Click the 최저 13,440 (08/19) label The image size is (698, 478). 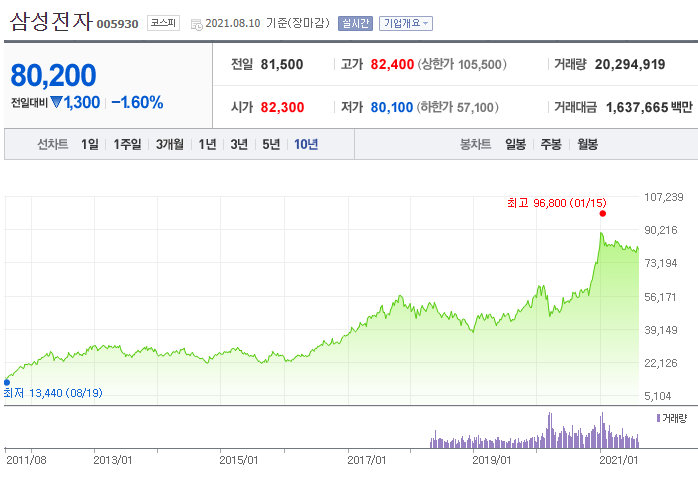[x=53, y=393]
